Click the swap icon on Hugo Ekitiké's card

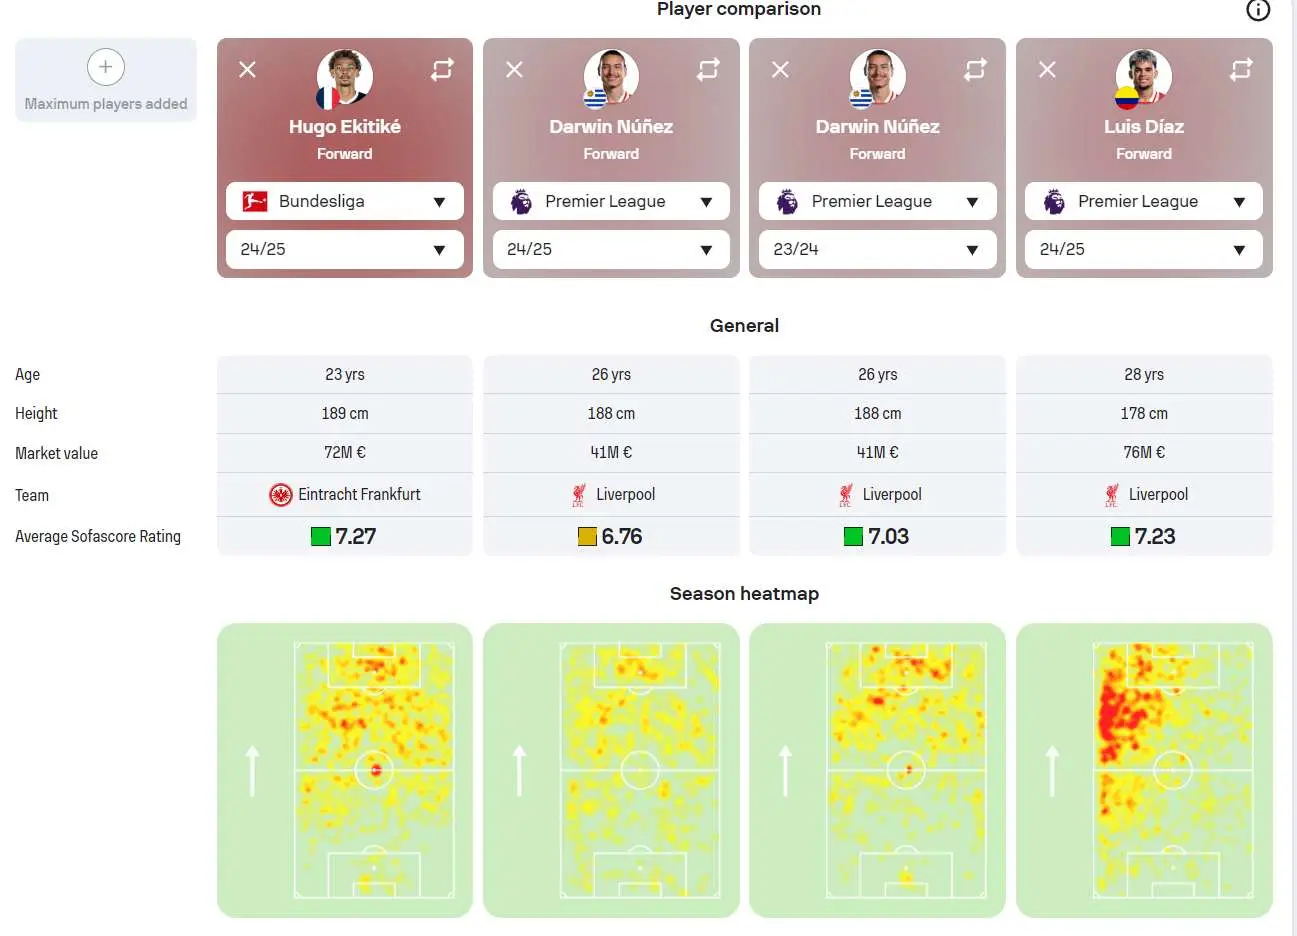coord(442,69)
